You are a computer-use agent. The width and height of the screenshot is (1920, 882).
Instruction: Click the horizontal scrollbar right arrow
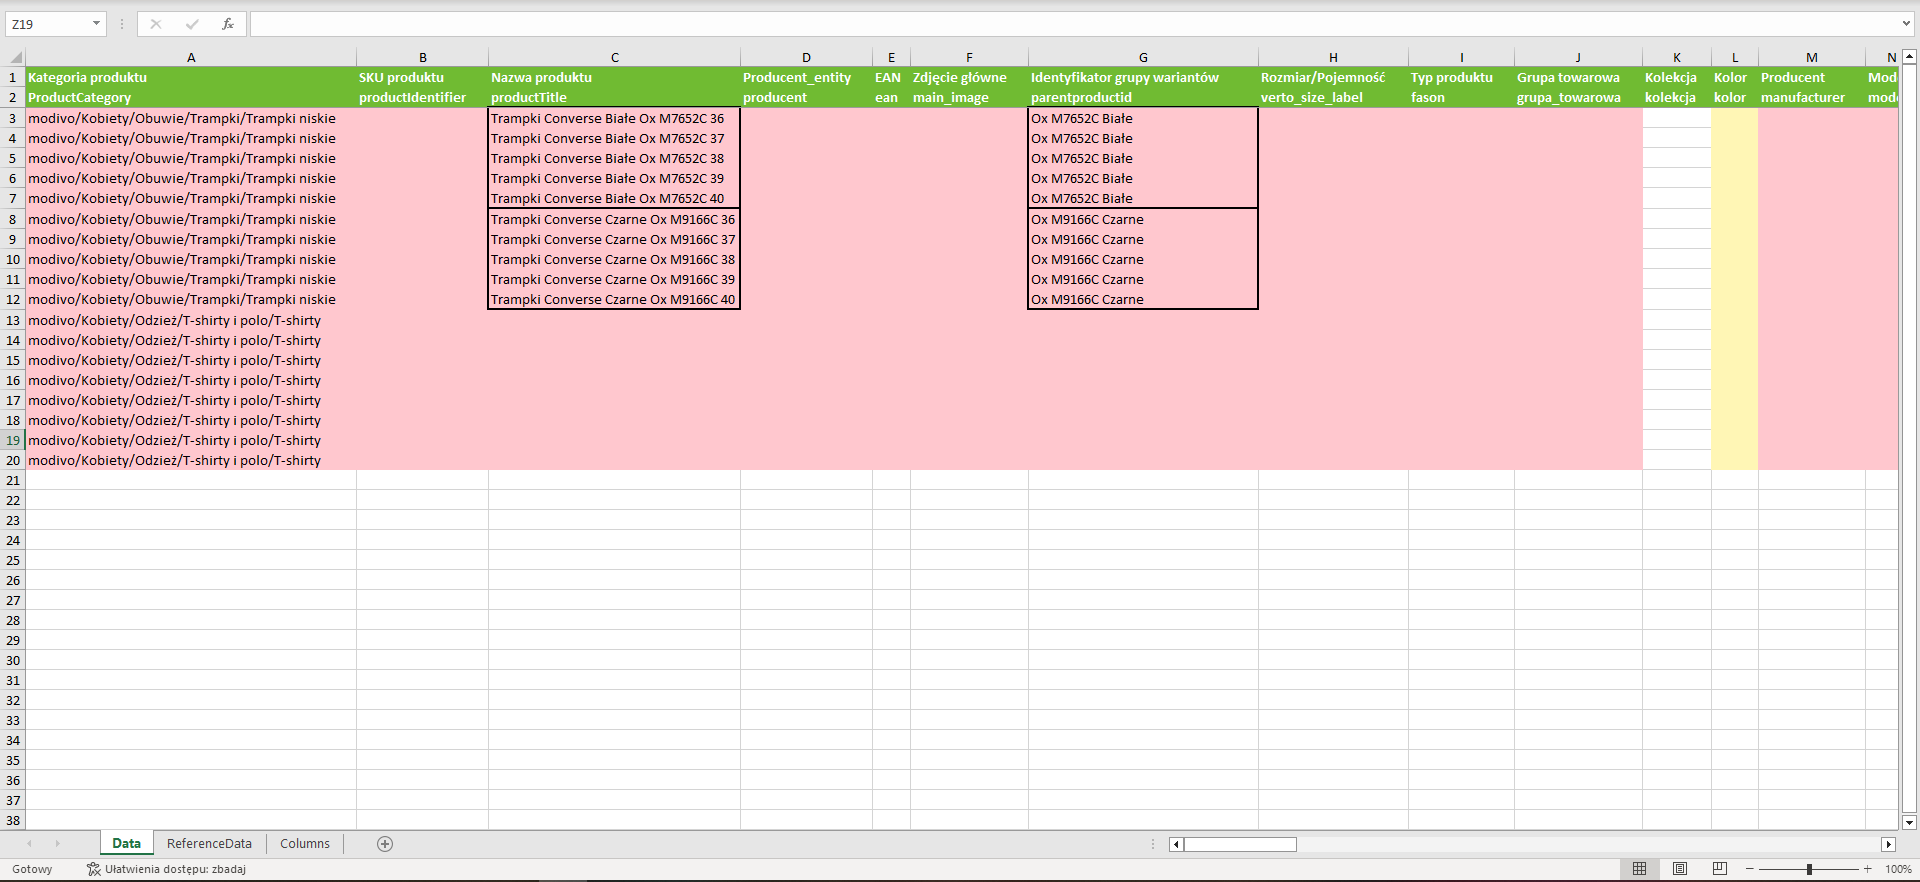click(1888, 845)
